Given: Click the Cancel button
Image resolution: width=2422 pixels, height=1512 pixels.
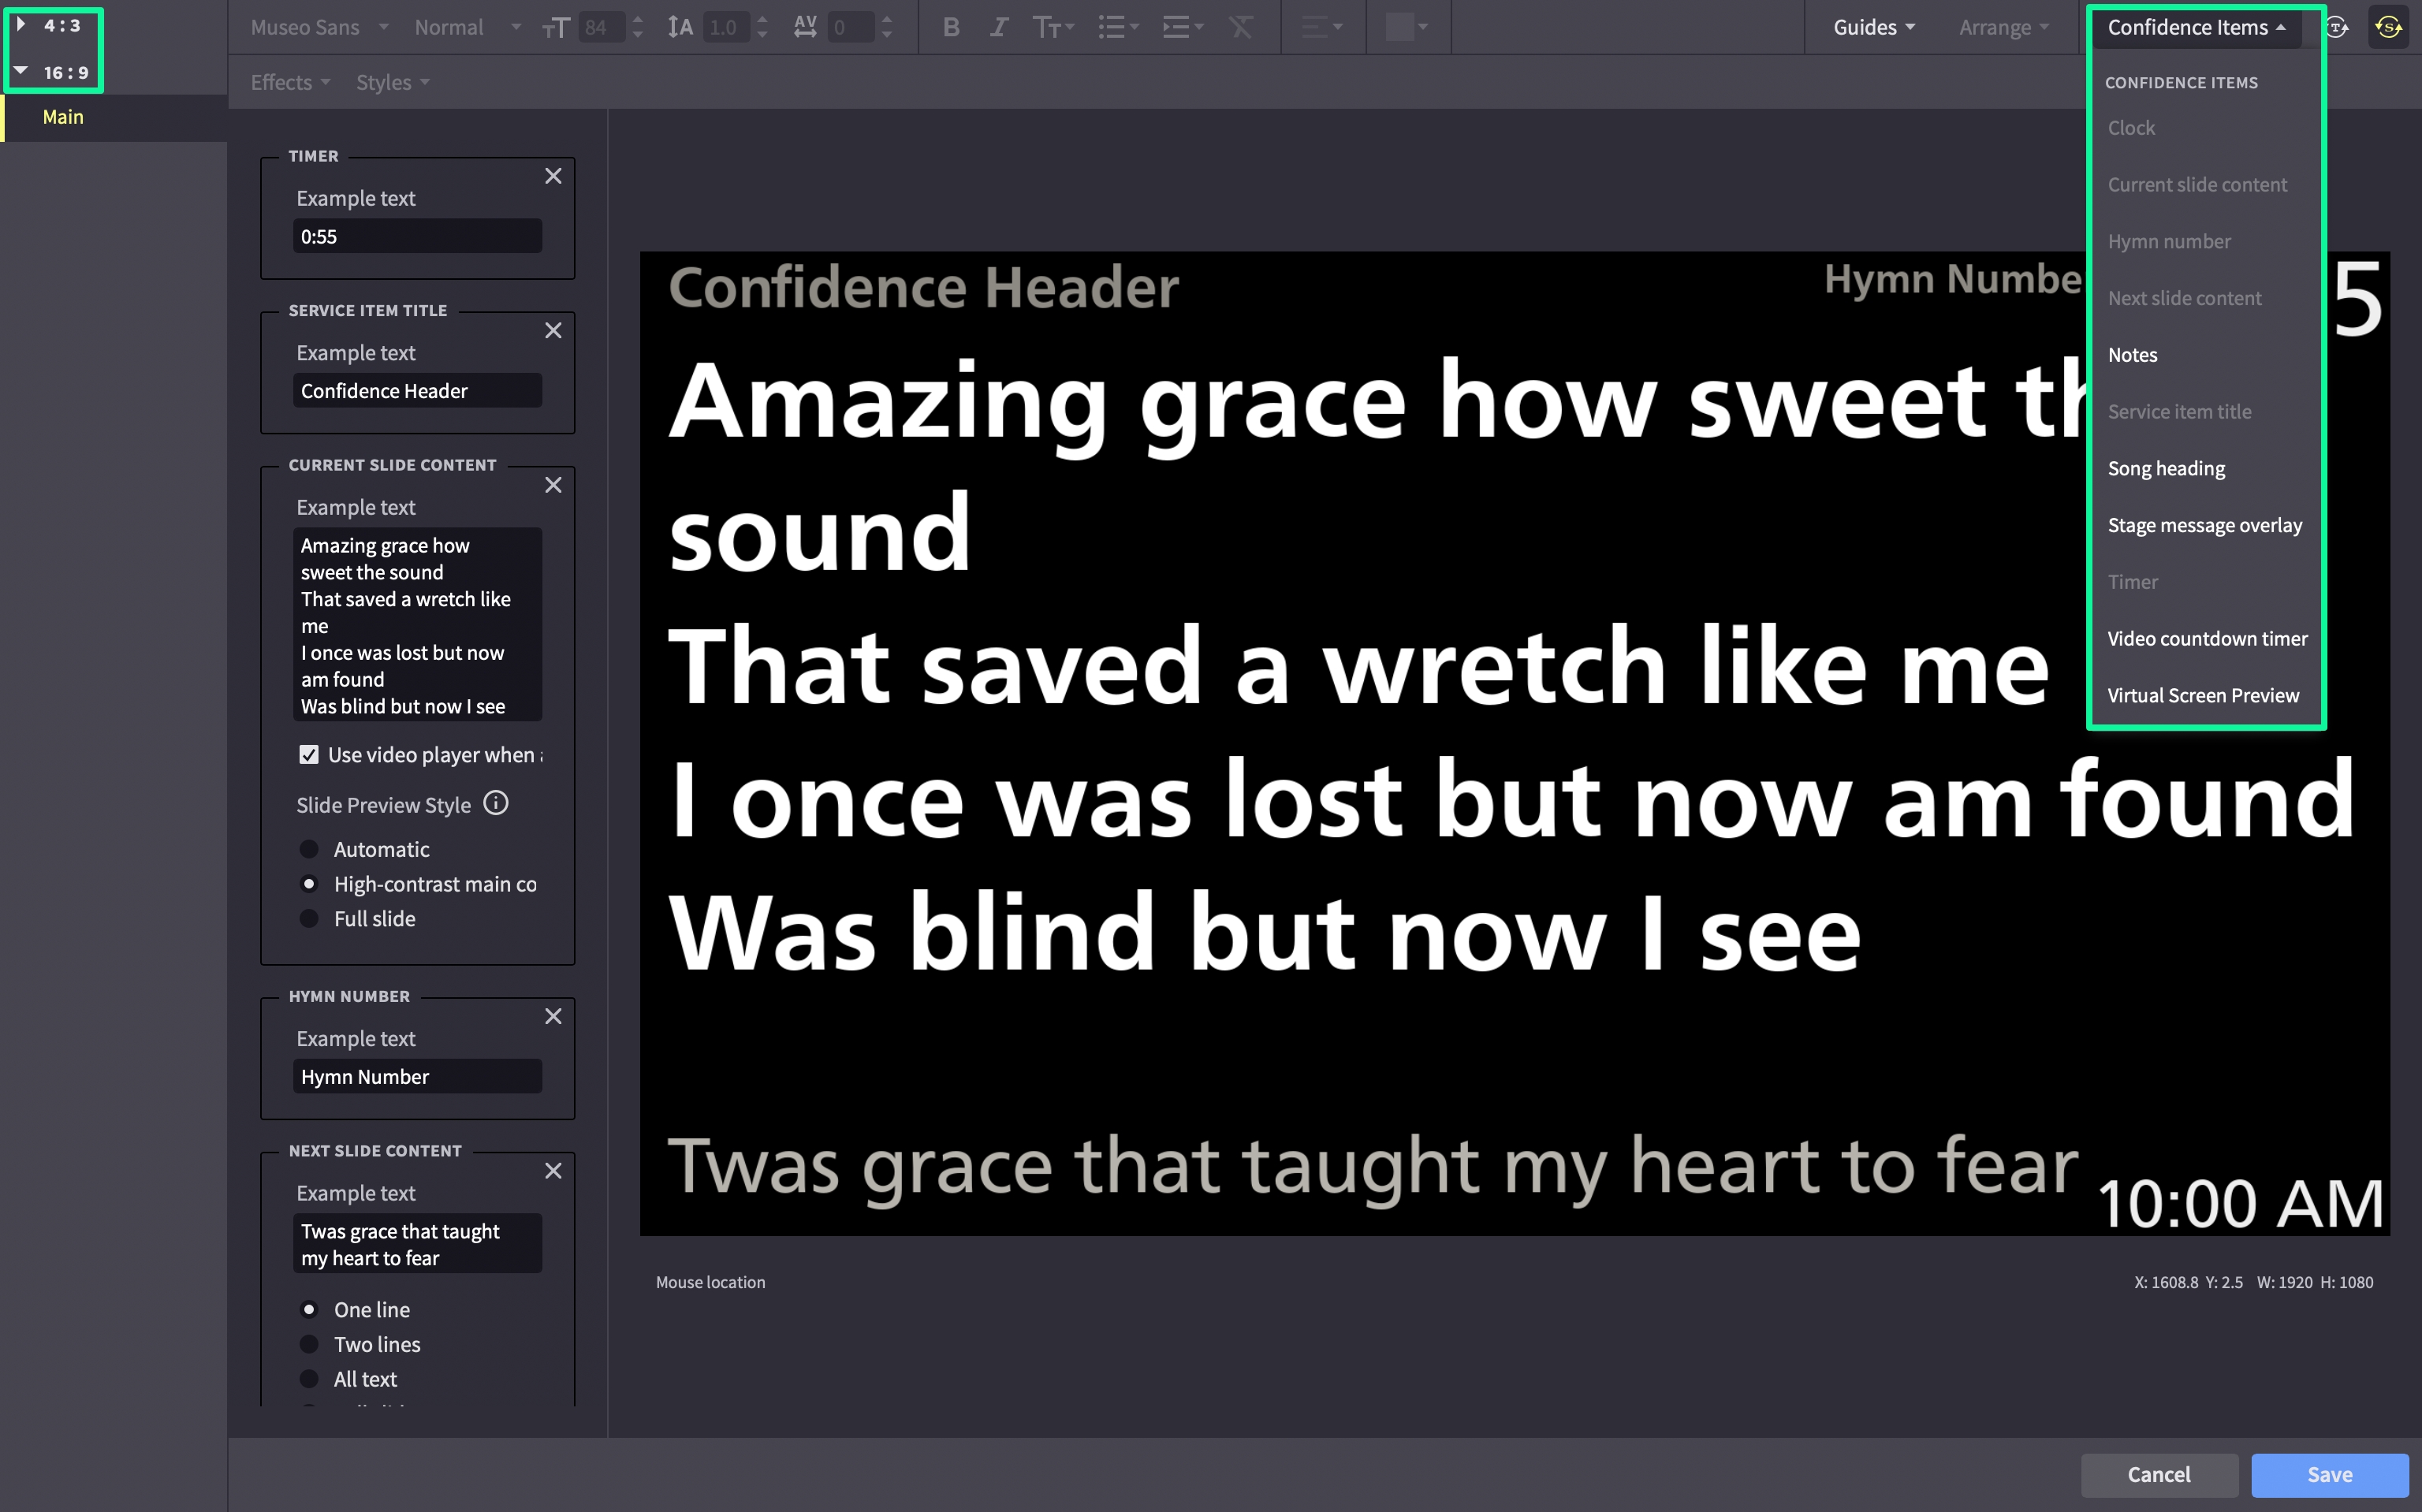Looking at the screenshot, I should [2158, 1474].
